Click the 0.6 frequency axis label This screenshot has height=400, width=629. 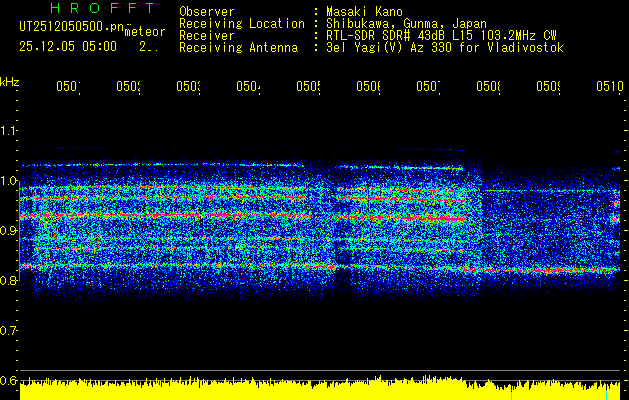coord(8,380)
